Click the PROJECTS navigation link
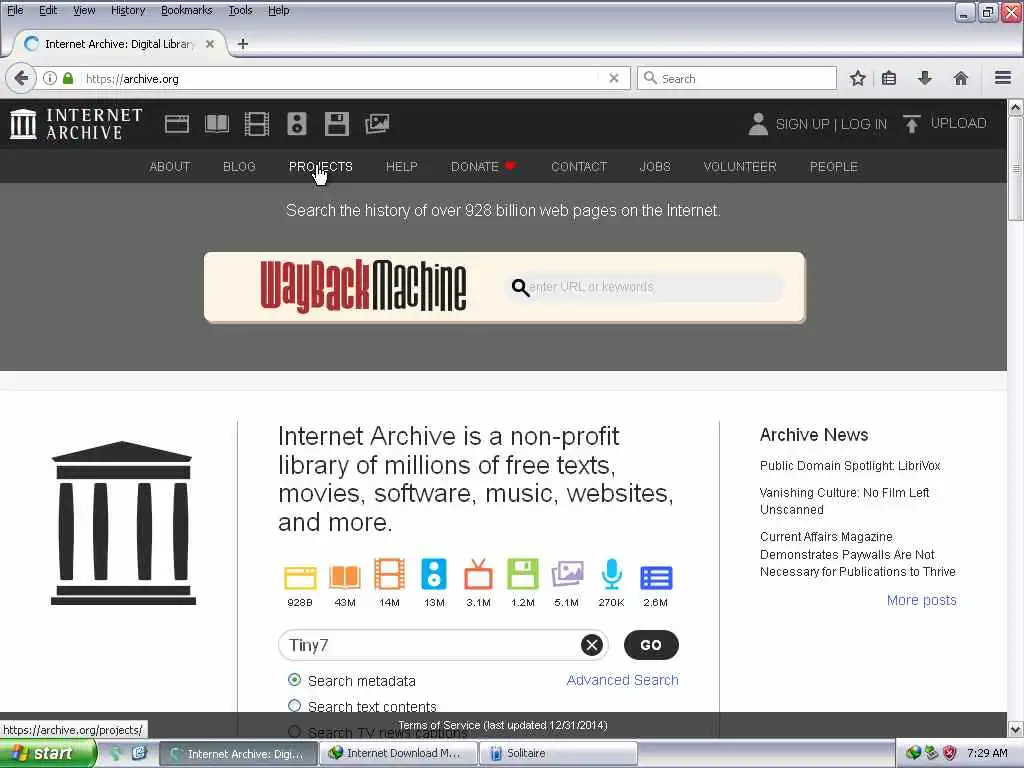Image resolution: width=1024 pixels, height=768 pixels. click(321, 167)
